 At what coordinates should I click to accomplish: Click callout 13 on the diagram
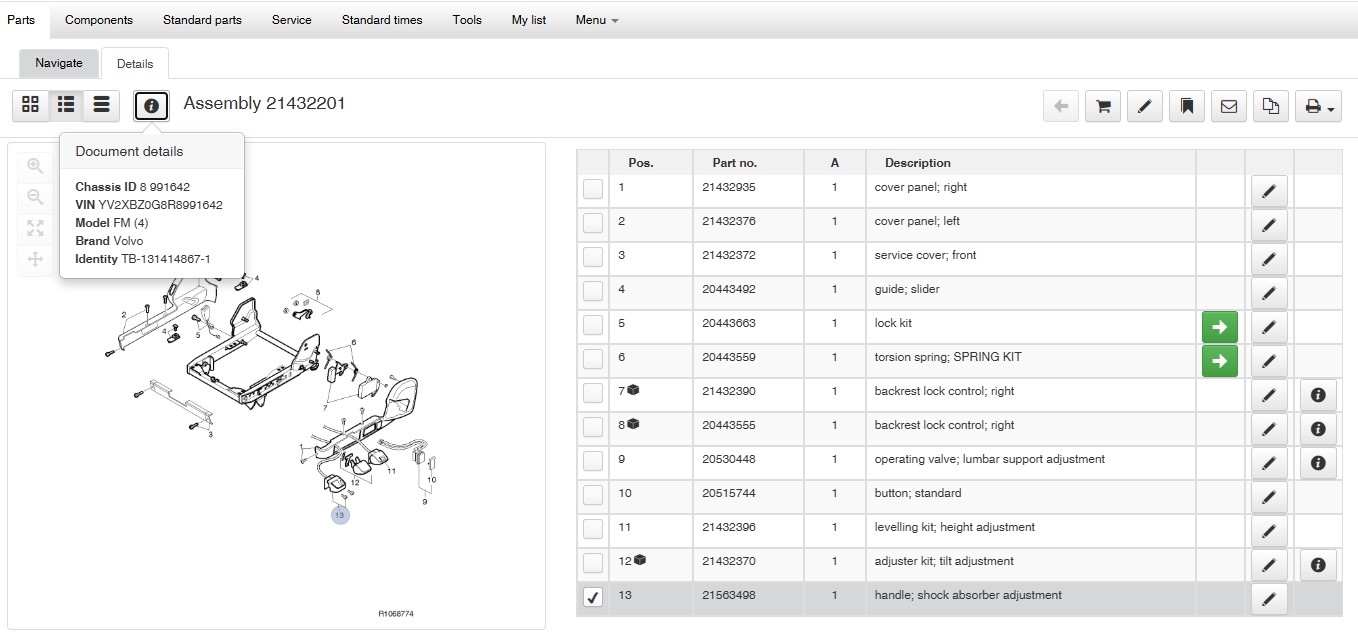pyautogui.click(x=340, y=515)
